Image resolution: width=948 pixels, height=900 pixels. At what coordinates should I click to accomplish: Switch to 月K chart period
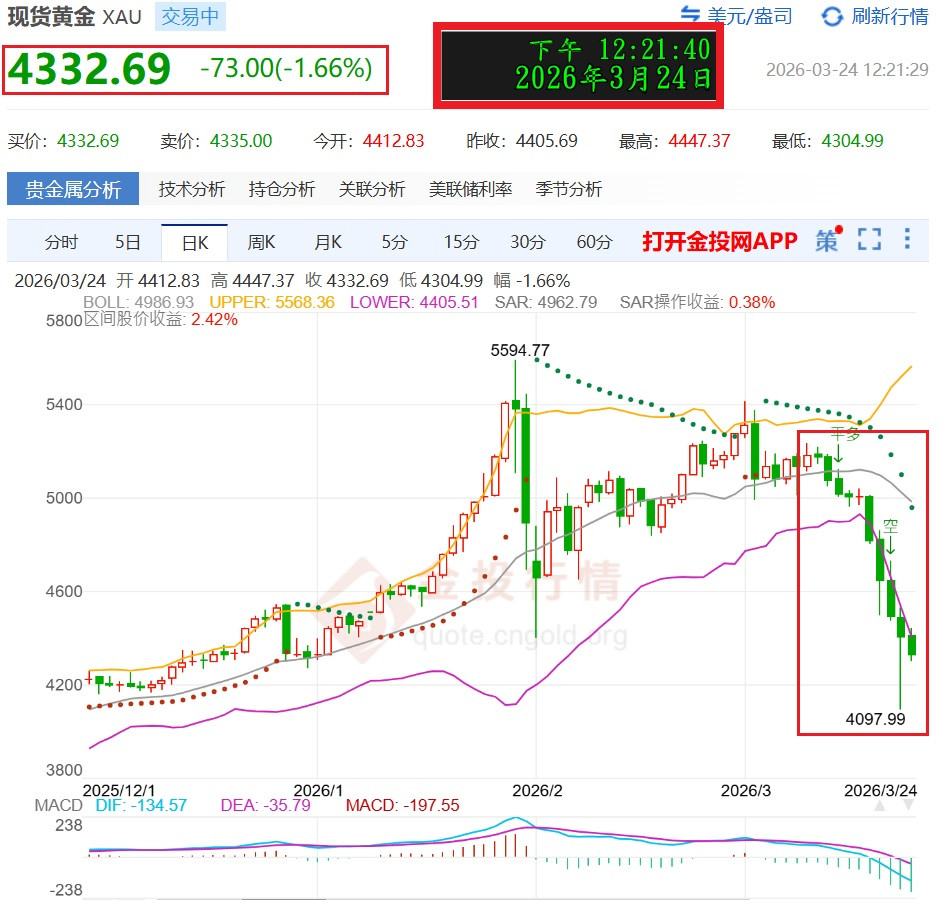coord(328,242)
